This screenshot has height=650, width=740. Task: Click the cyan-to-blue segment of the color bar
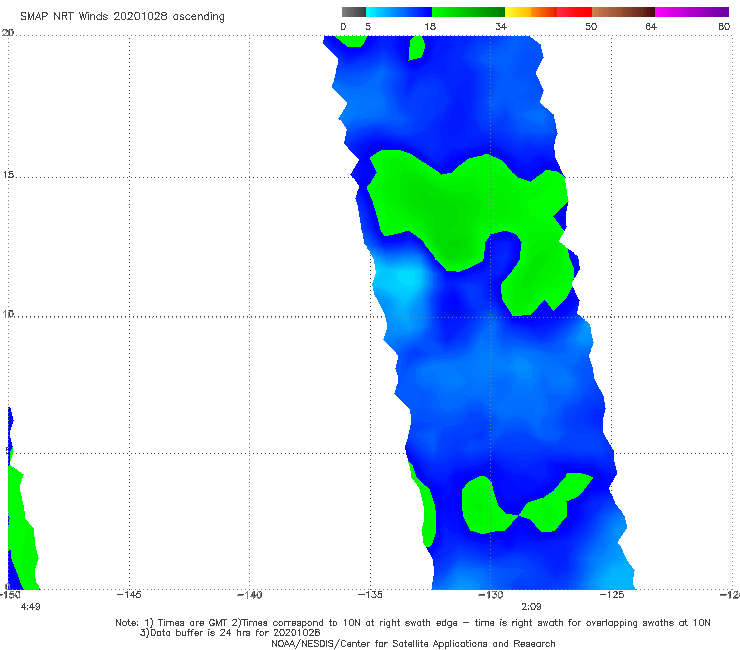[399, 12]
